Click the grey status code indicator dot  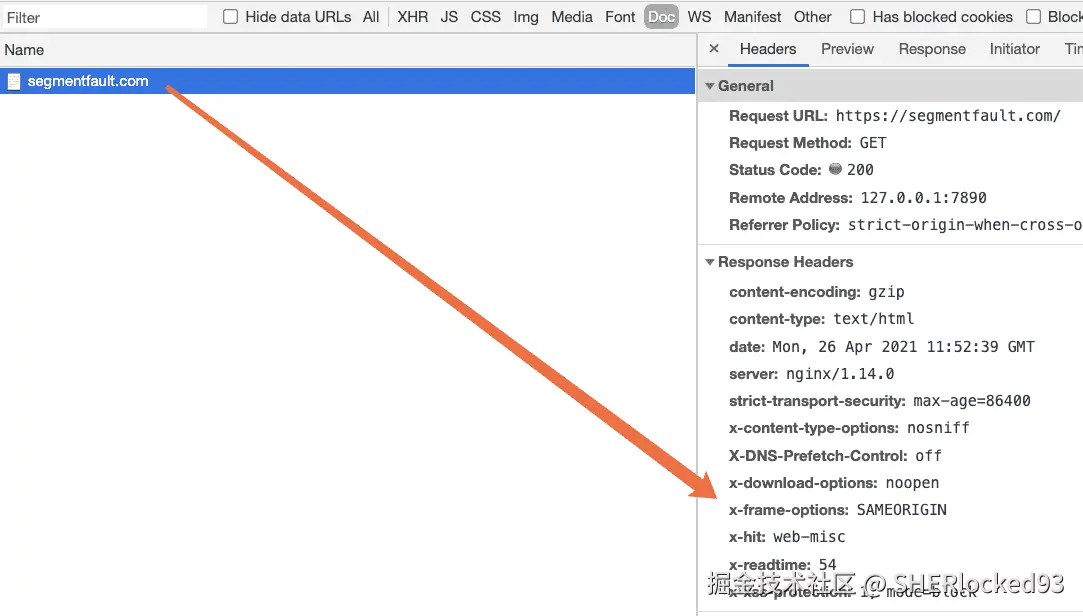[x=835, y=169]
